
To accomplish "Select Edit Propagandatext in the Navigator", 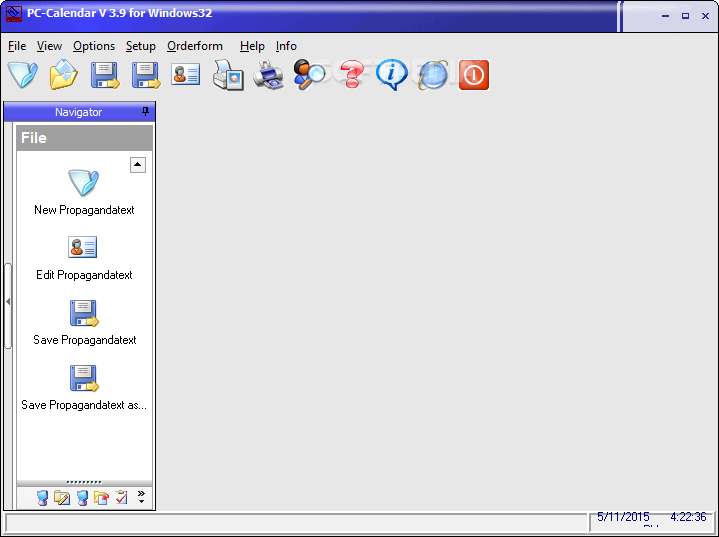I will point(84,258).
